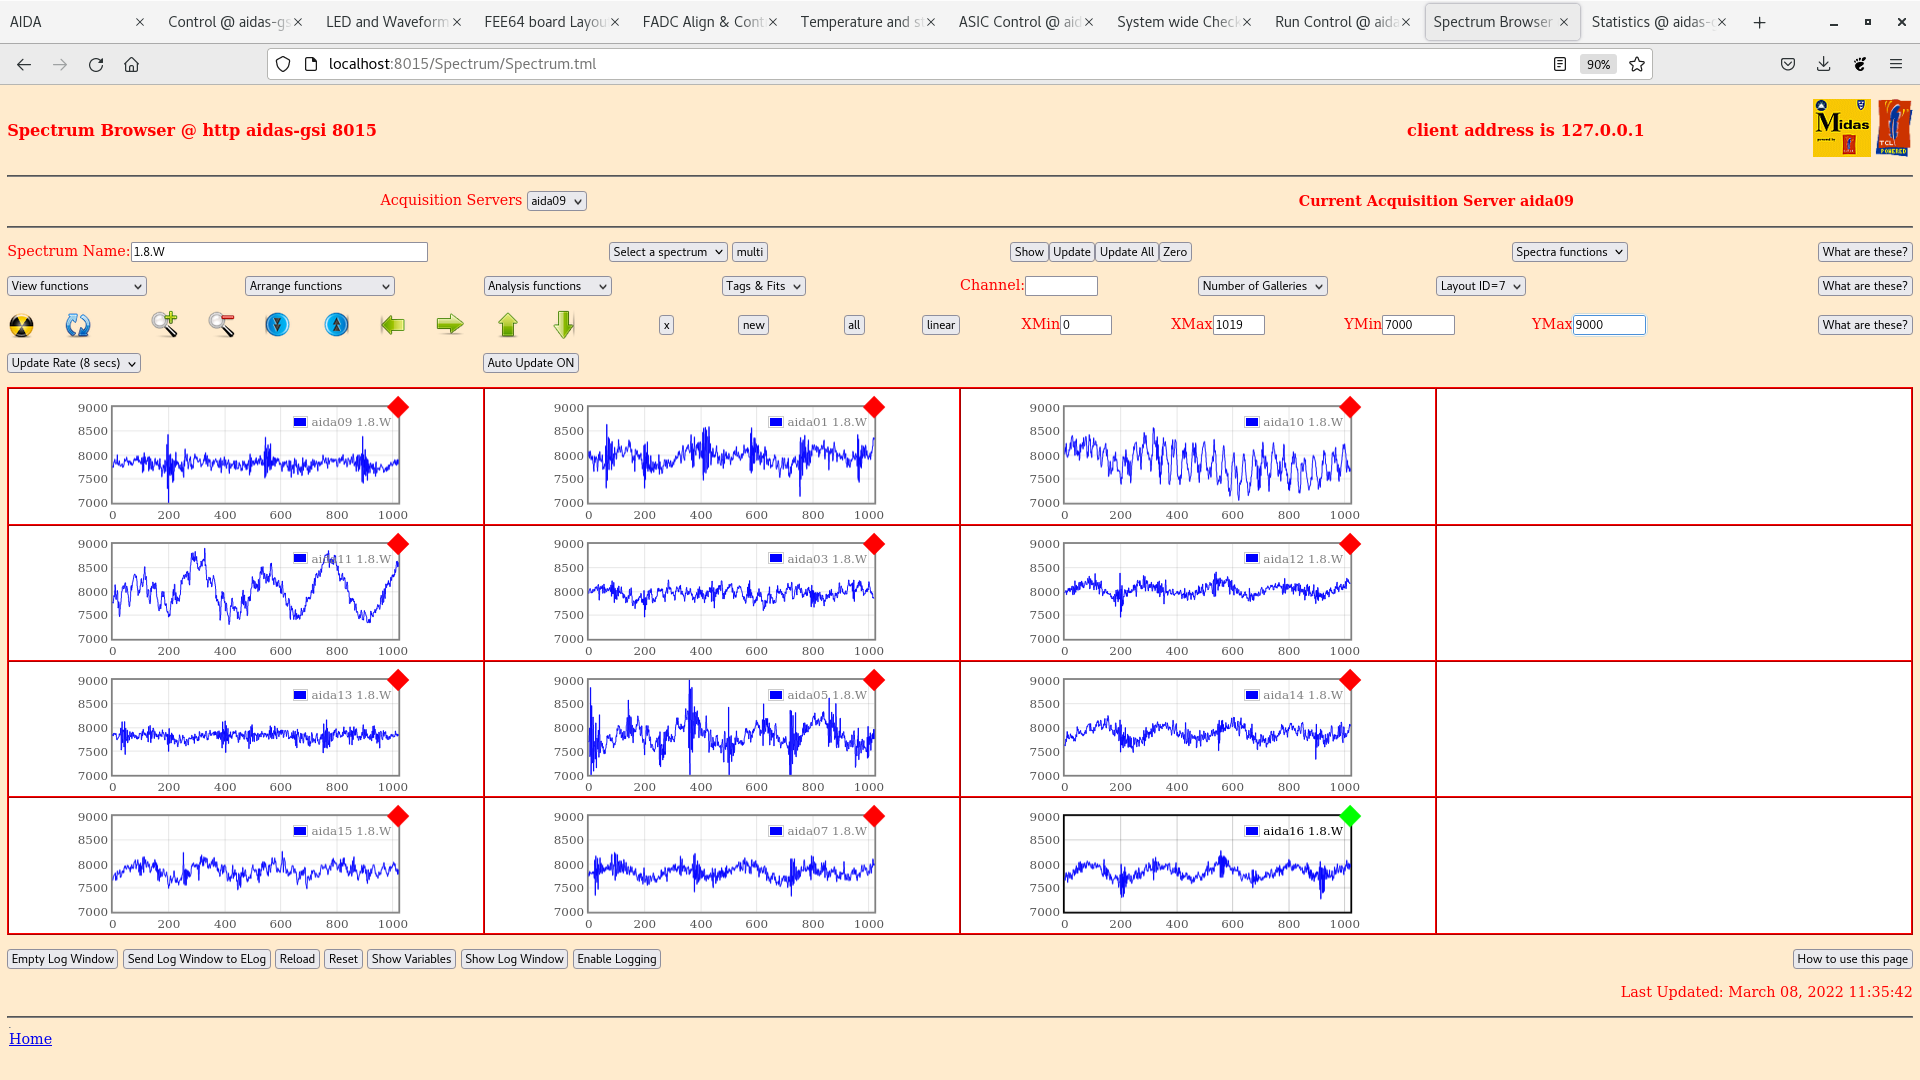
Task: Click the green diamond marker on aida16 plot
Action: pyautogui.click(x=1350, y=816)
